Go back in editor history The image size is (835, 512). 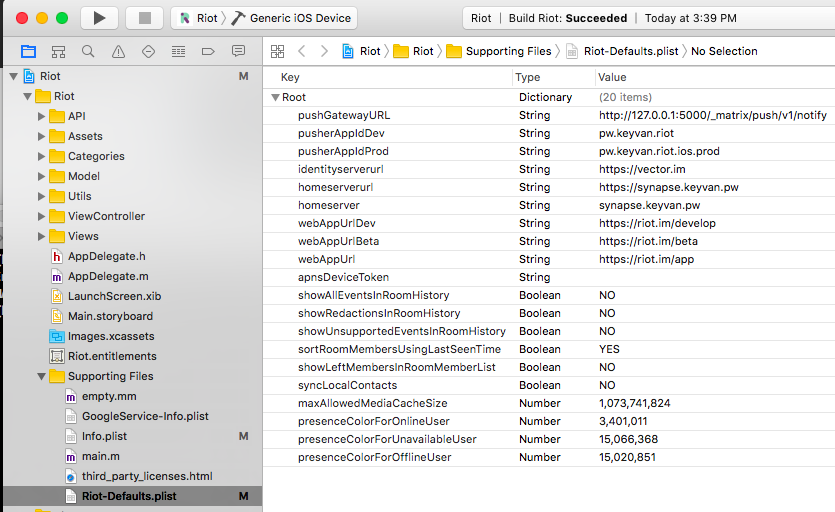pos(302,51)
